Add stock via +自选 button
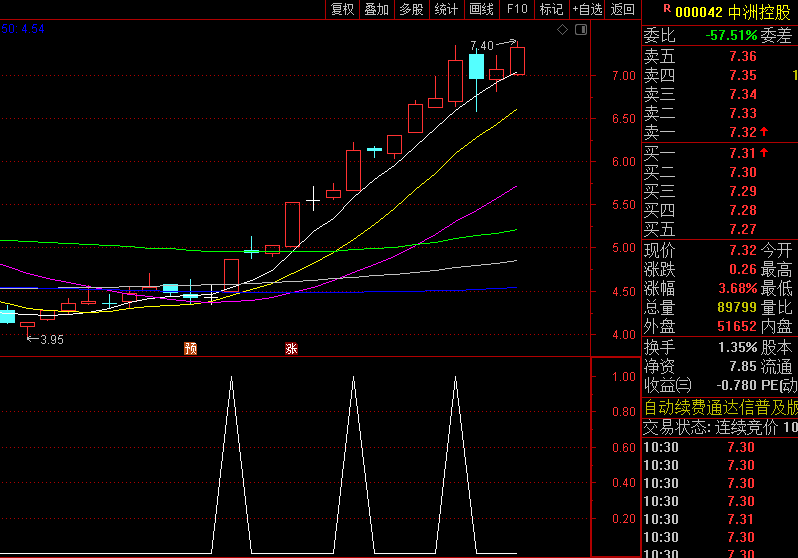Image resolution: width=798 pixels, height=558 pixels. pos(587,10)
